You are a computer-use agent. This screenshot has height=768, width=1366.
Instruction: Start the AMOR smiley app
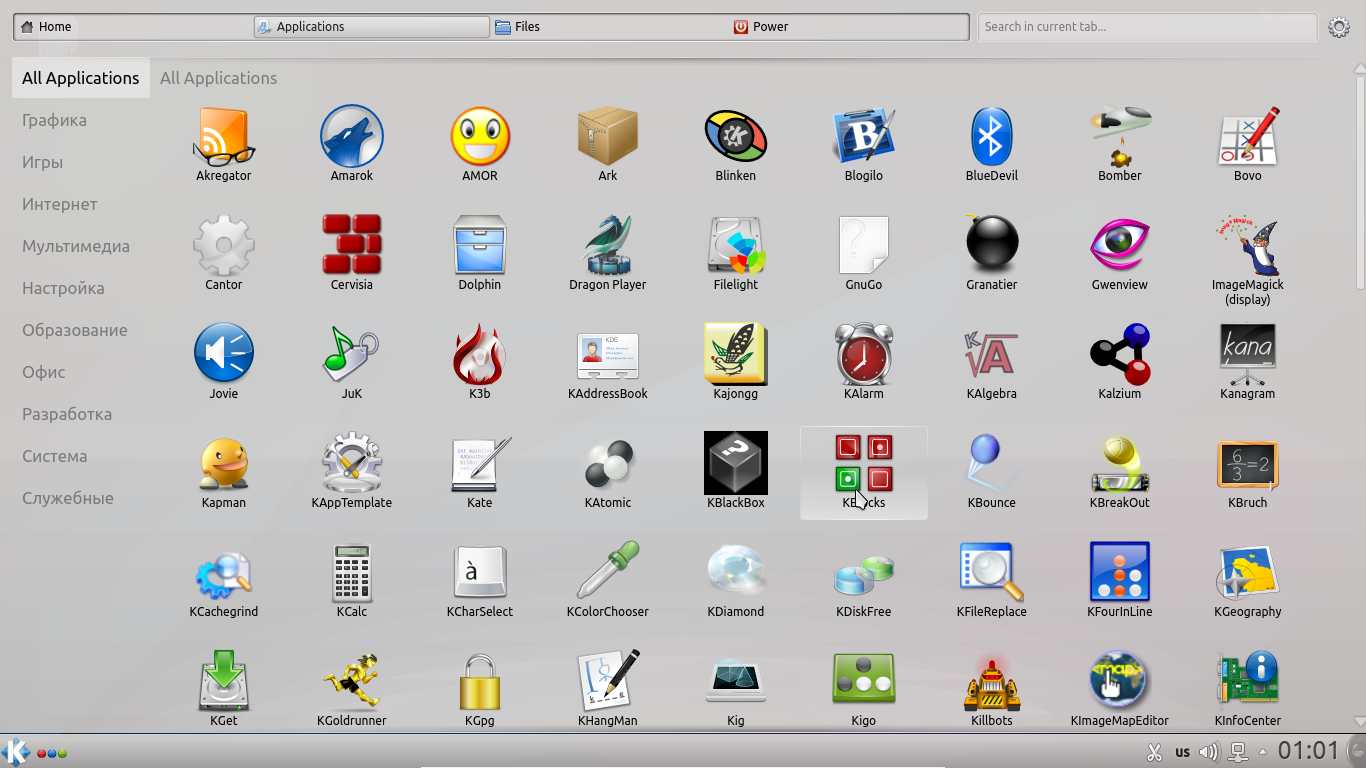(x=480, y=145)
